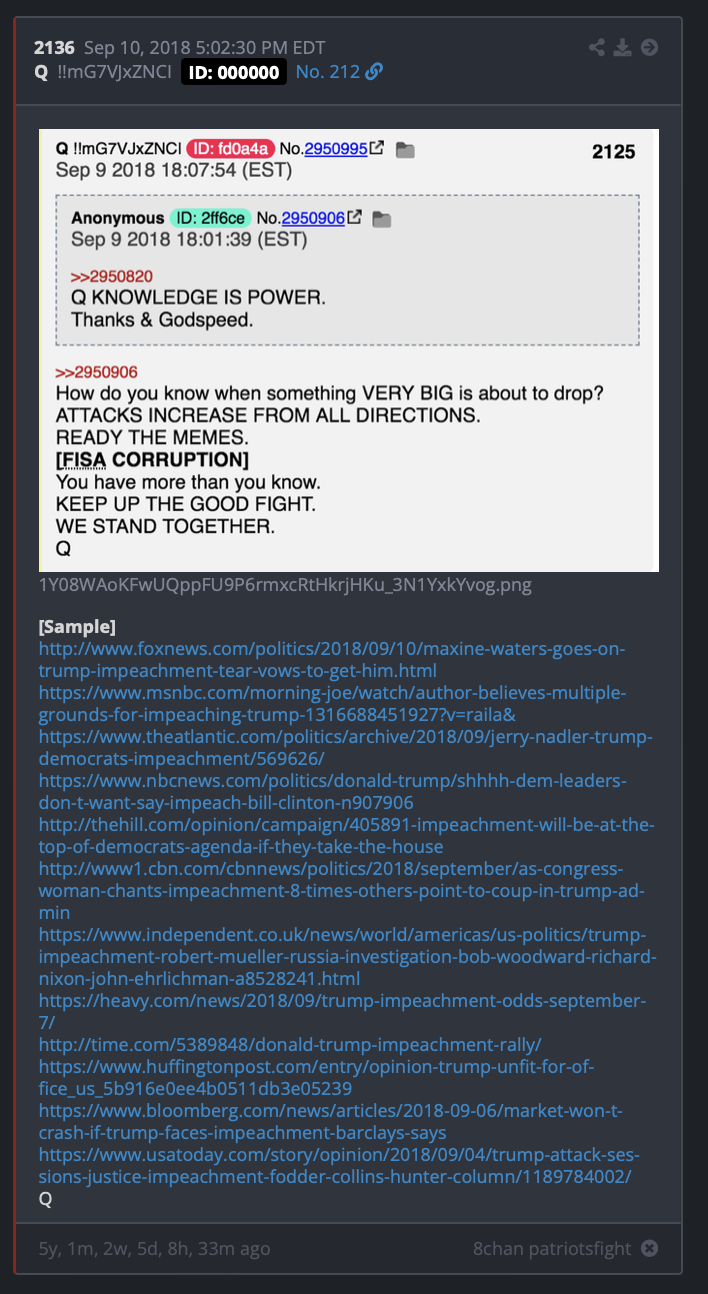Click folder icon beside Q post 2950995

pos(405,150)
